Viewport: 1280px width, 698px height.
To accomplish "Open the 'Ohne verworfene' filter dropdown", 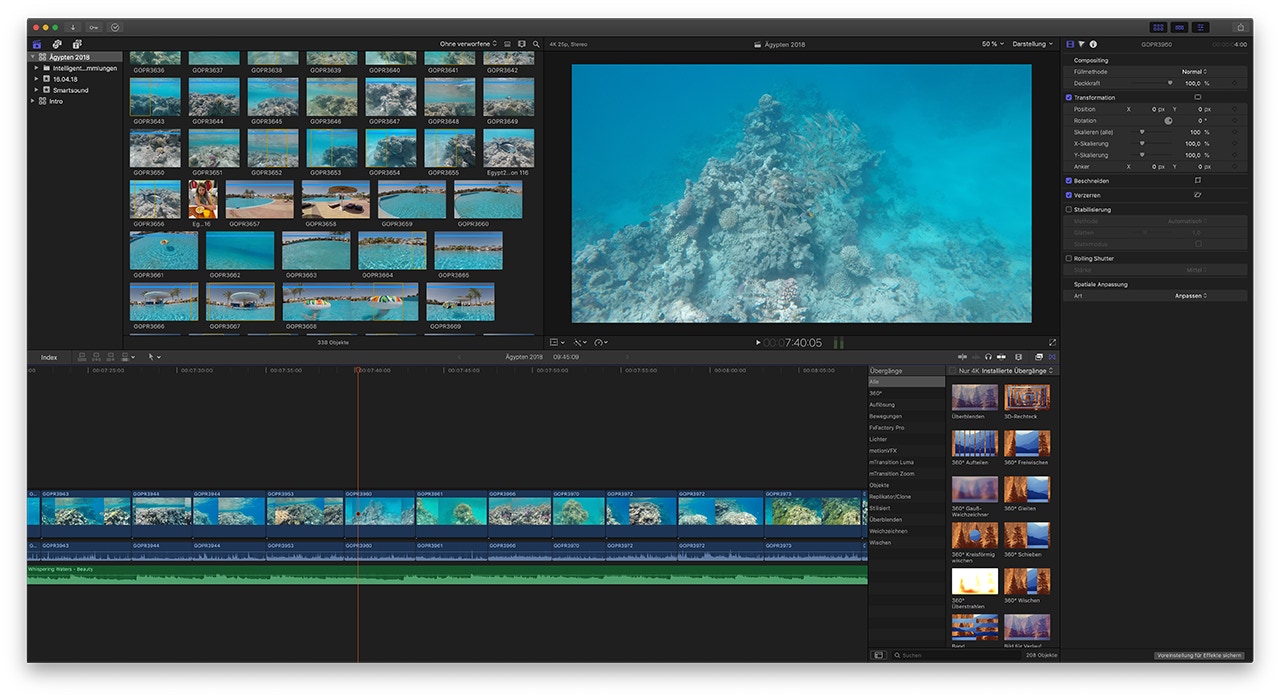I will click(468, 44).
